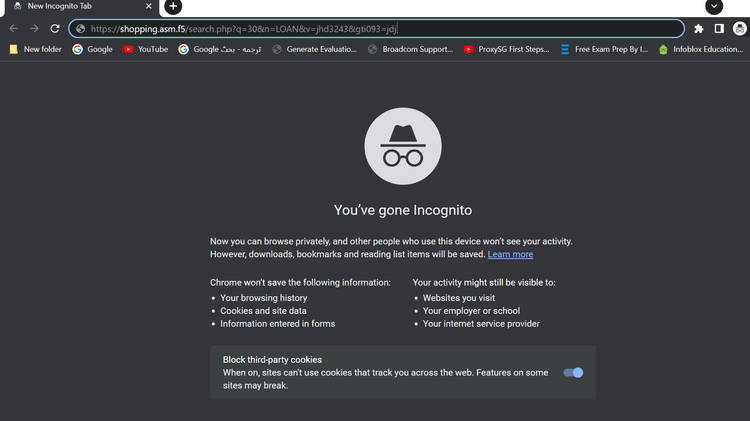The image size is (750, 421).
Task: Toggle the Block third-party cookies switch
Action: (x=573, y=373)
